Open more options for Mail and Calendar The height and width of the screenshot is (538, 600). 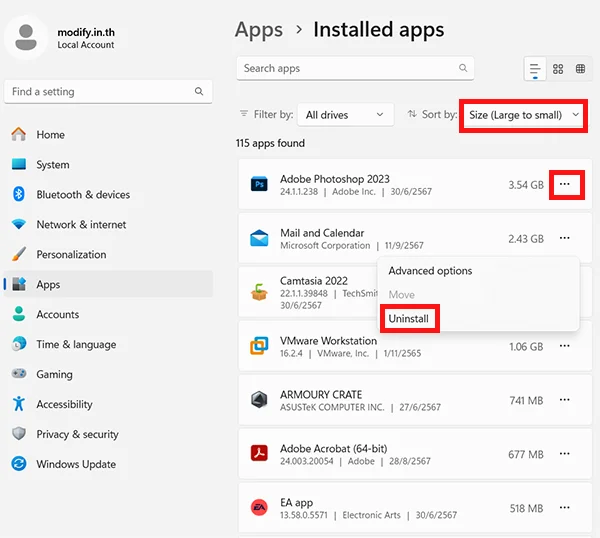tap(564, 238)
